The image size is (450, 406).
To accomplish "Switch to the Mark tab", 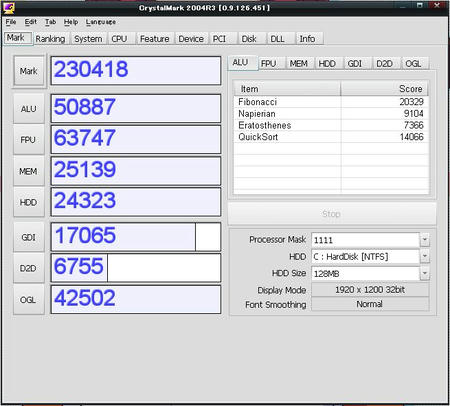I will click(18, 38).
